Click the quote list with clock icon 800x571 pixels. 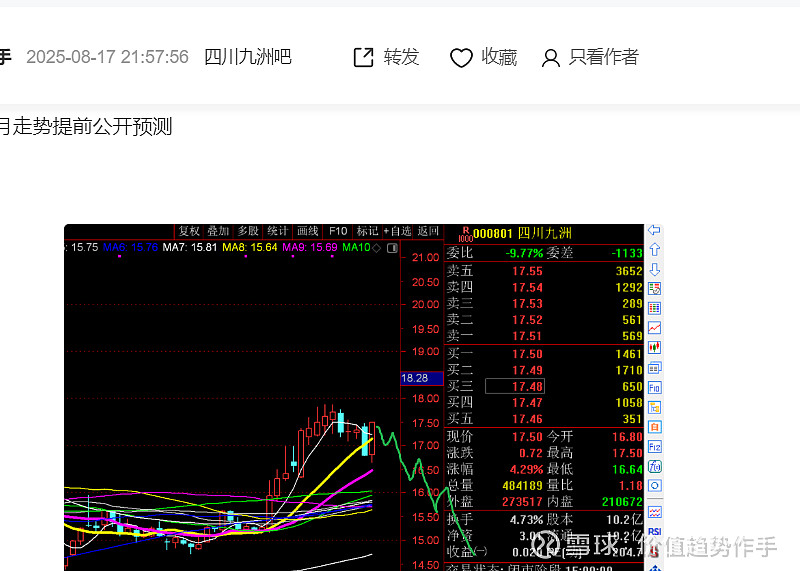(655, 289)
